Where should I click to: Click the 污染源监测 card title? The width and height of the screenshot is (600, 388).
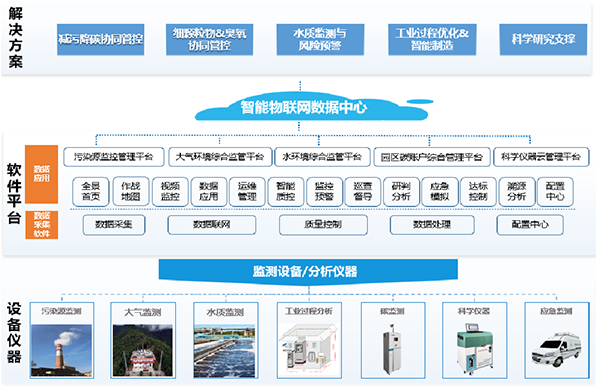pos(61,311)
